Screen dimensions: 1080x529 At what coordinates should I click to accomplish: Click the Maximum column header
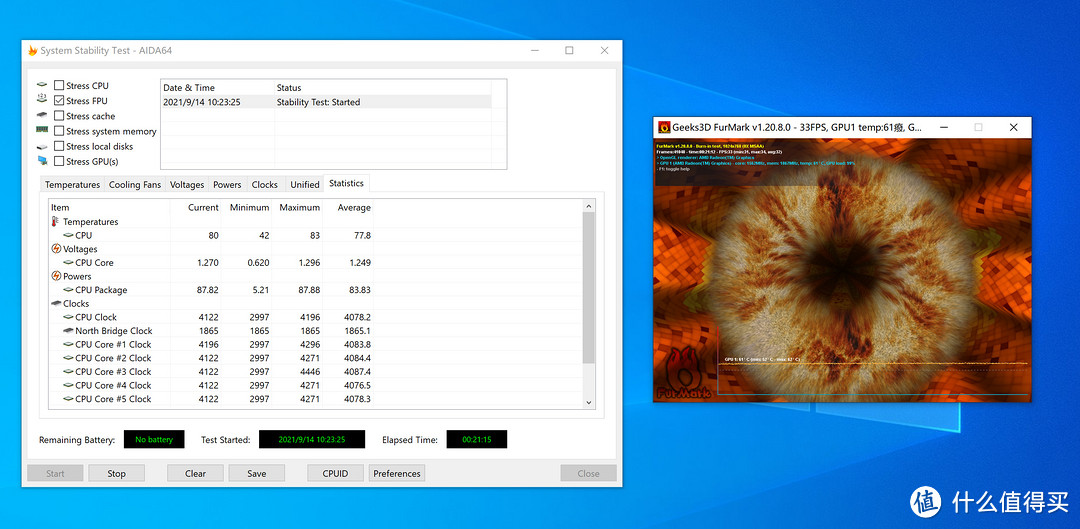(299, 208)
